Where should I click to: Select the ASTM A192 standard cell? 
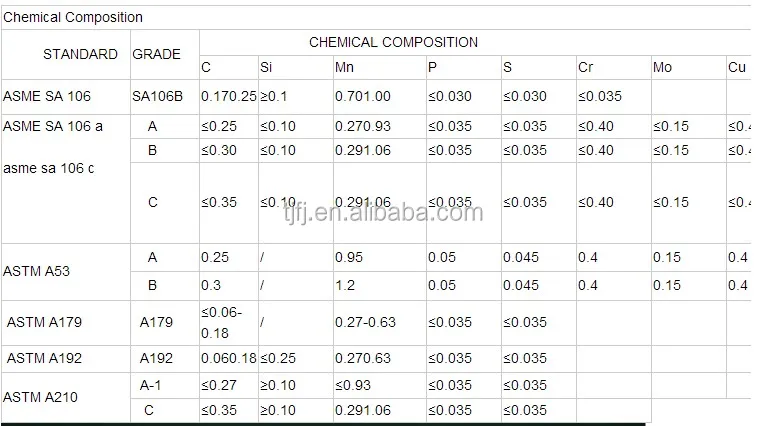click(41, 358)
